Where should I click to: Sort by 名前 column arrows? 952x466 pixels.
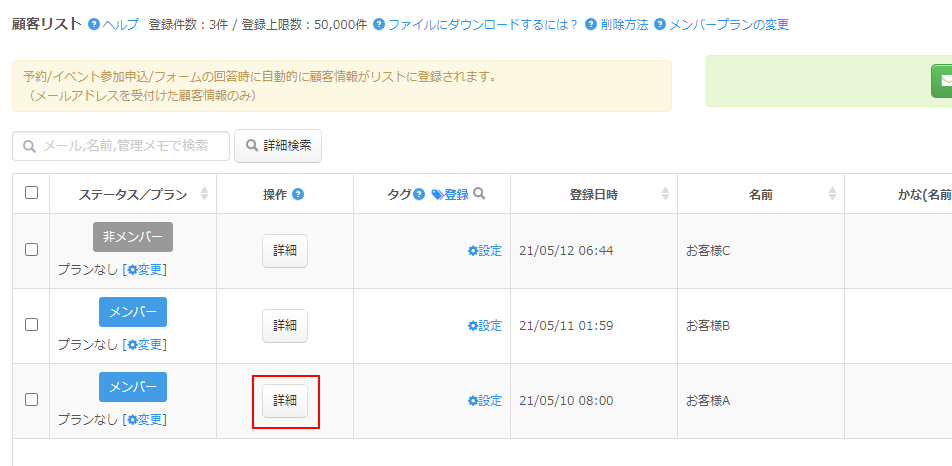coord(832,194)
